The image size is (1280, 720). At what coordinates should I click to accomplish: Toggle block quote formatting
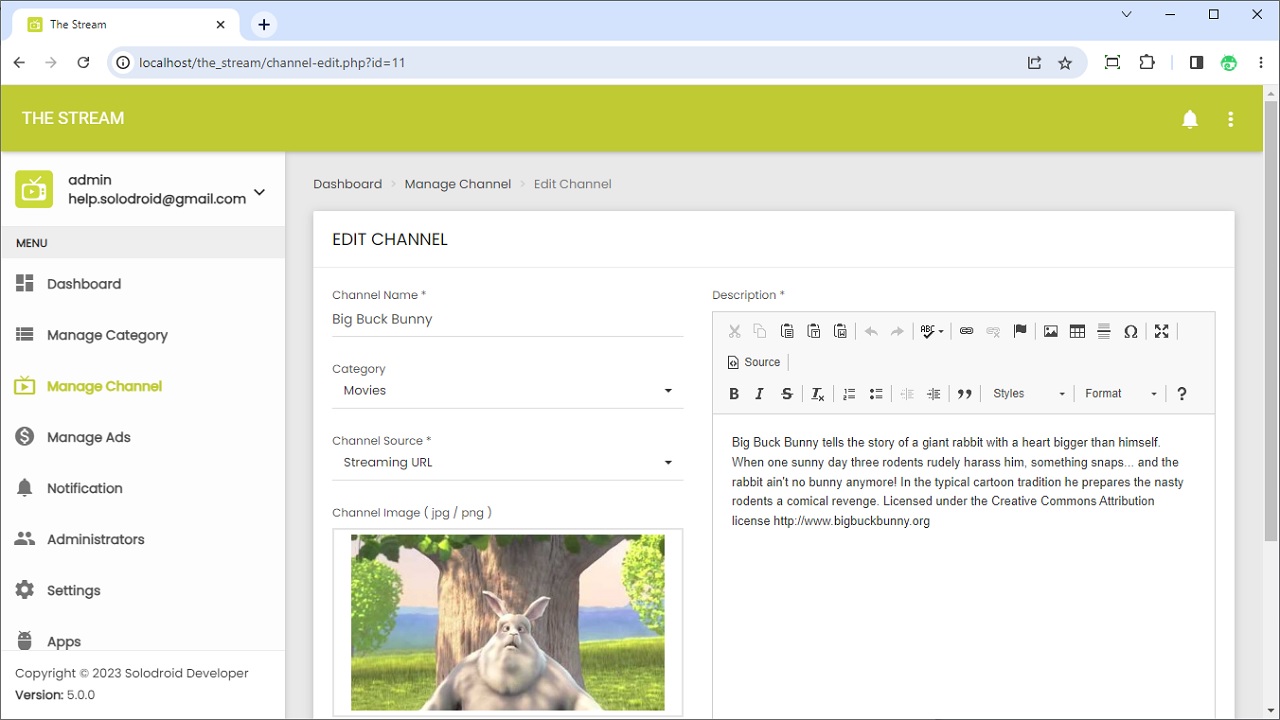click(964, 394)
